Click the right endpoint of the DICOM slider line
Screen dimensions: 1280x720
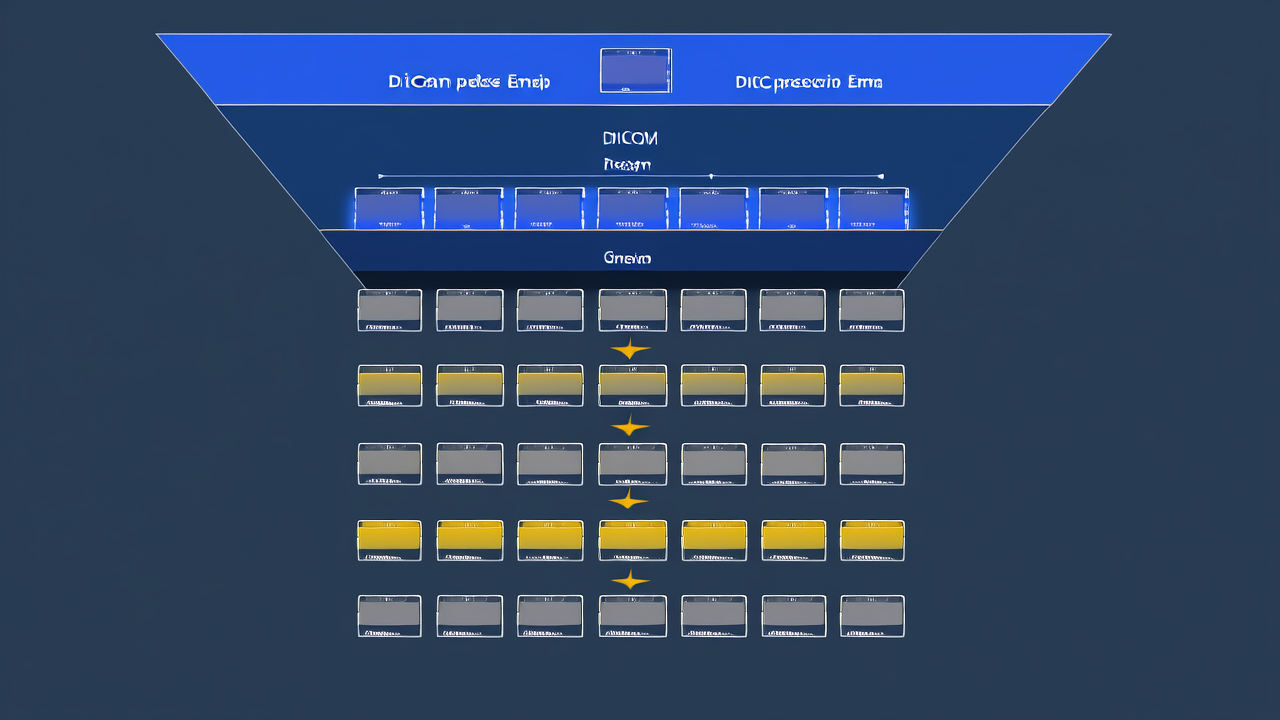tap(881, 176)
